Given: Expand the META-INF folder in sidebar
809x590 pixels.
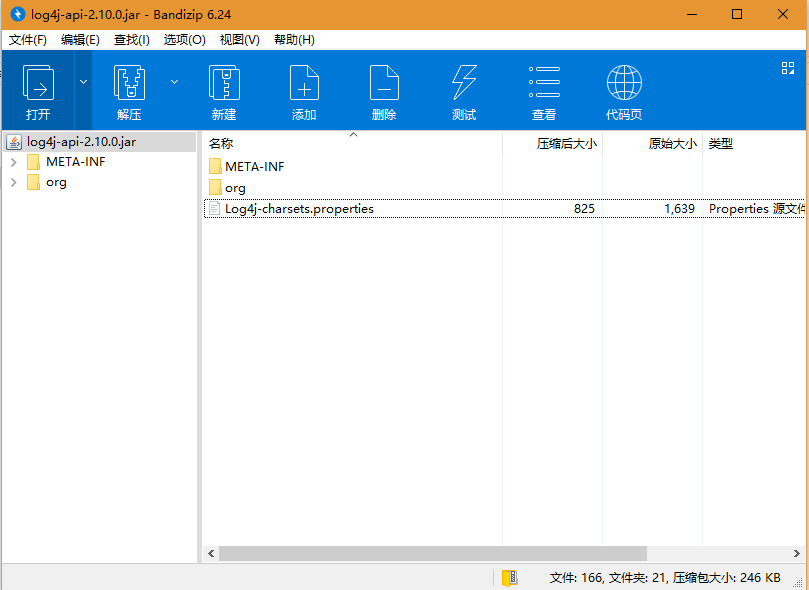Looking at the screenshot, I should [x=14, y=161].
